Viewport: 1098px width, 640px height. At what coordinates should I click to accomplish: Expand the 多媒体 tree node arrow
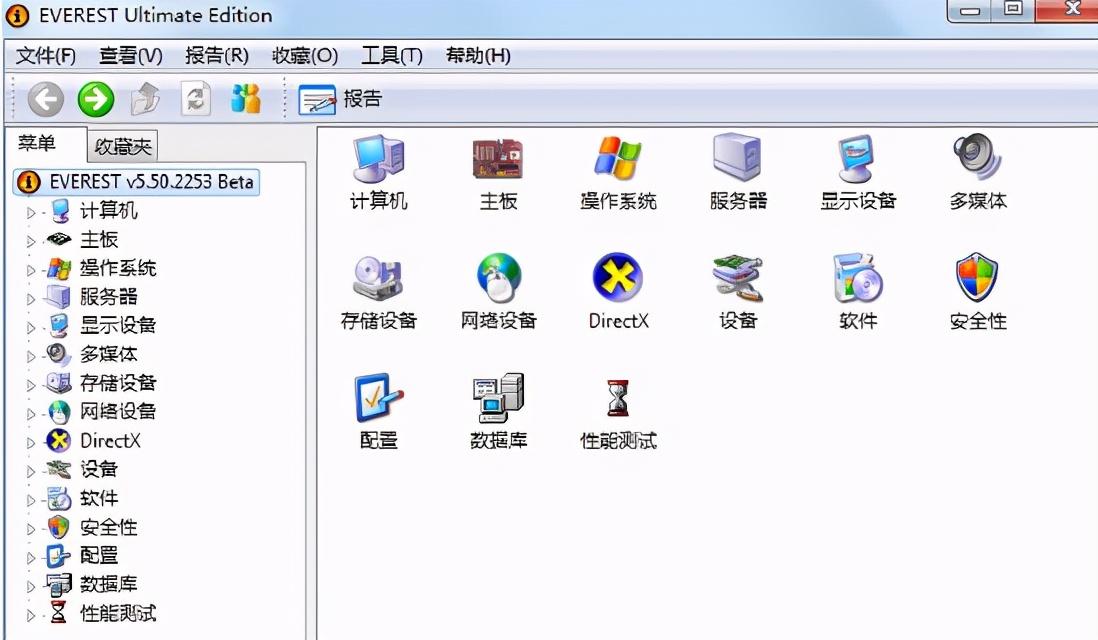(30, 356)
